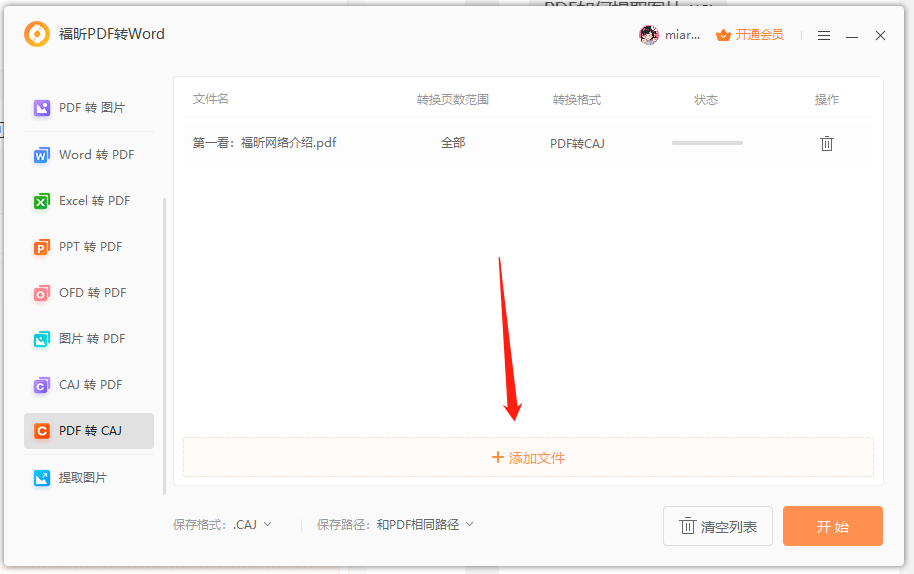The height and width of the screenshot is (574, 914).
Task: Open the PDF 转 图片 menu item
Action: pyautogui.click(x=89, y=108)
